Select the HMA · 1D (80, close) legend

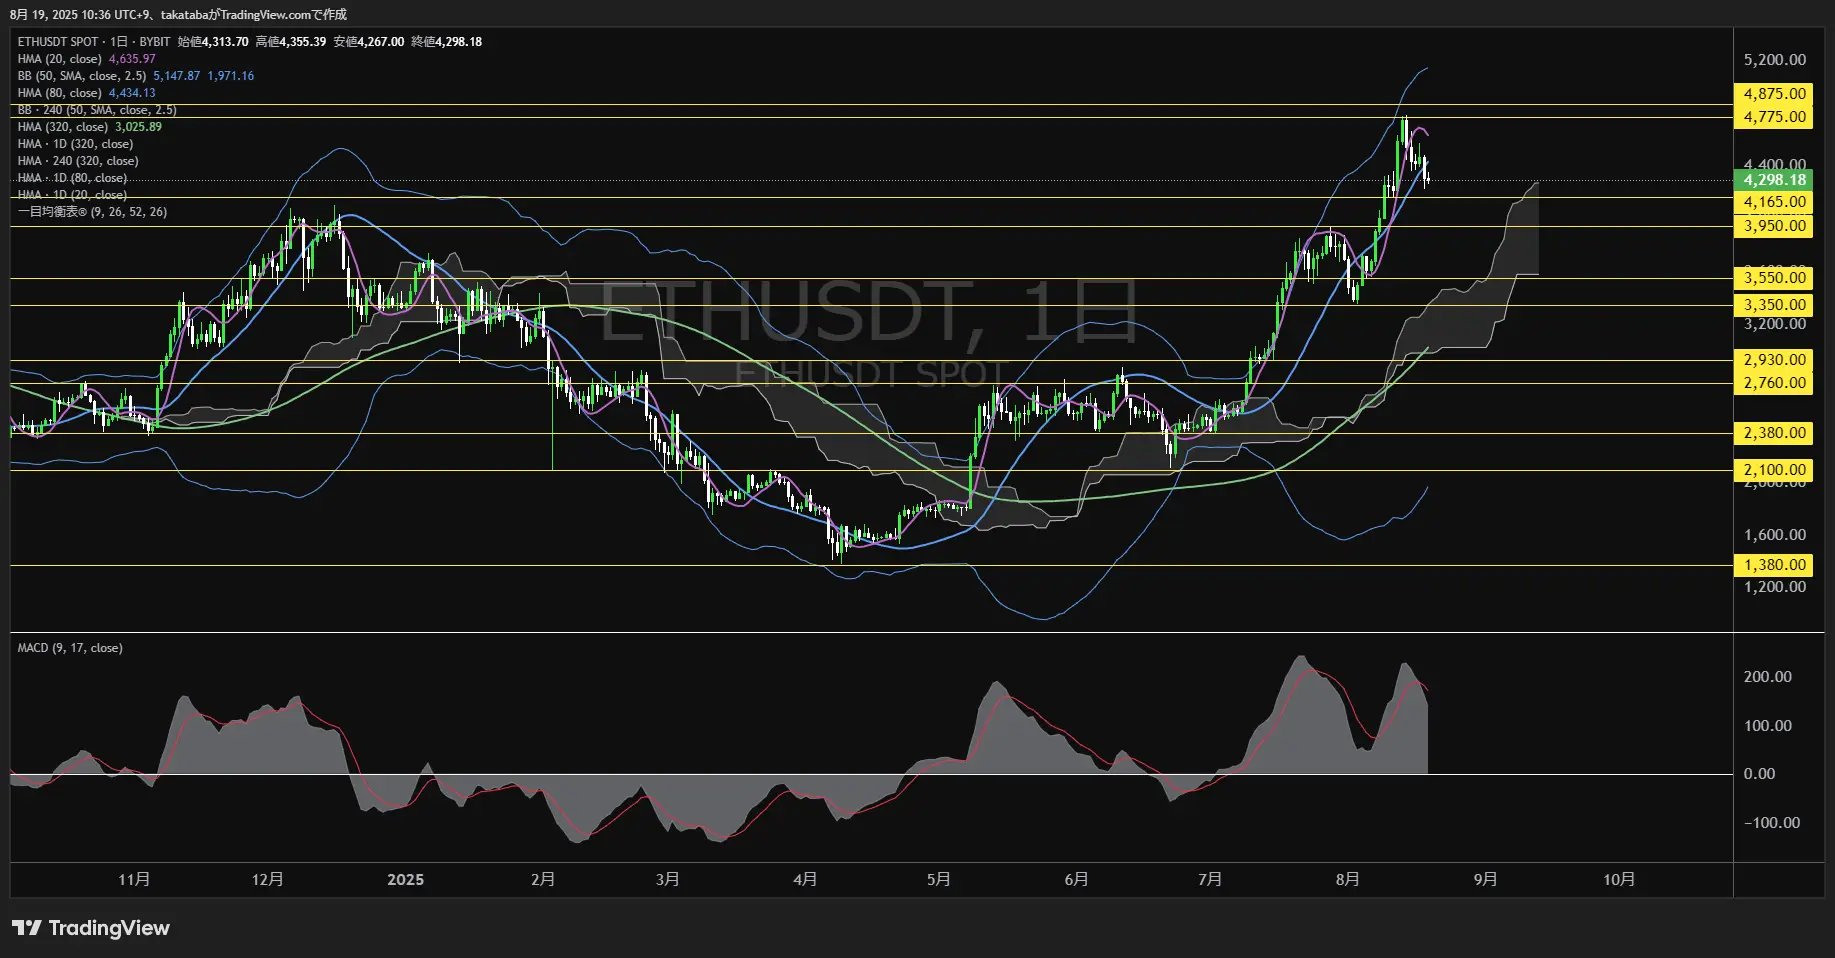click(72, 178)
